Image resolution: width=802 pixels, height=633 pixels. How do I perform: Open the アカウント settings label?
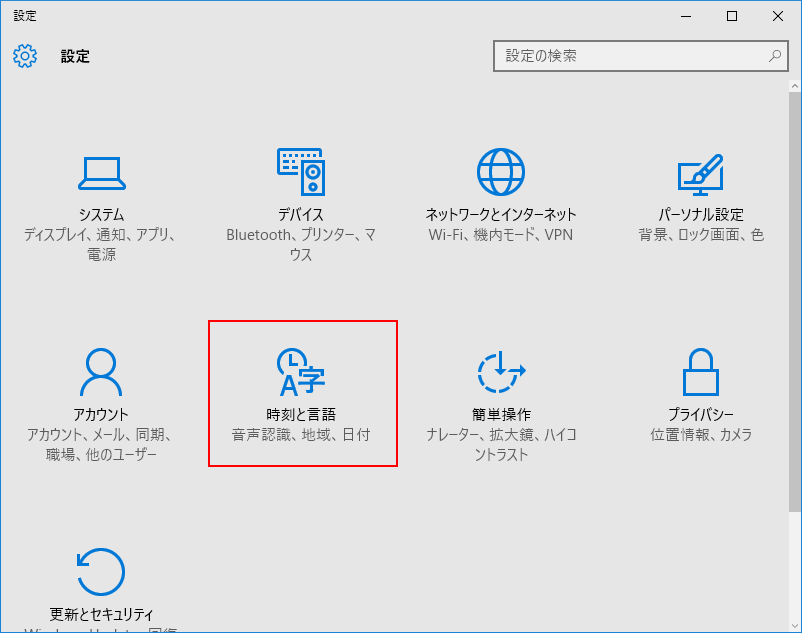tap(101, 415)
